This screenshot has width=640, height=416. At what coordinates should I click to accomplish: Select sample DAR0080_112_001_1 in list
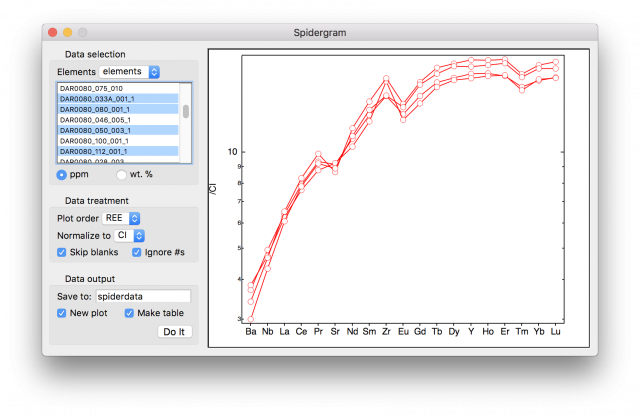tap(118, 151)
